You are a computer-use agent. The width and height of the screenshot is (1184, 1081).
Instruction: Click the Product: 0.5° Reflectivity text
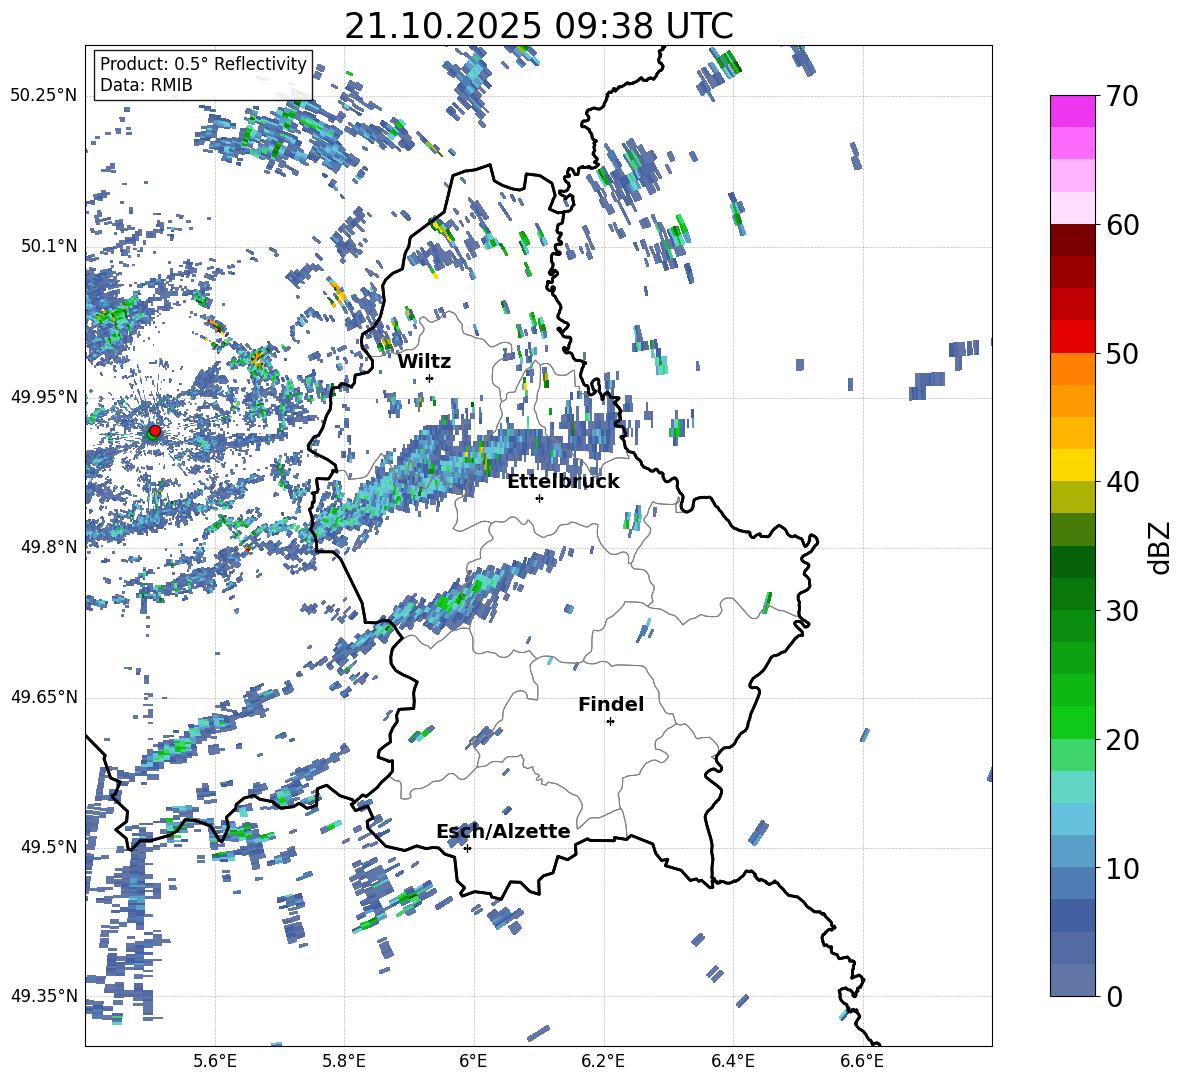tap(203, 63)
